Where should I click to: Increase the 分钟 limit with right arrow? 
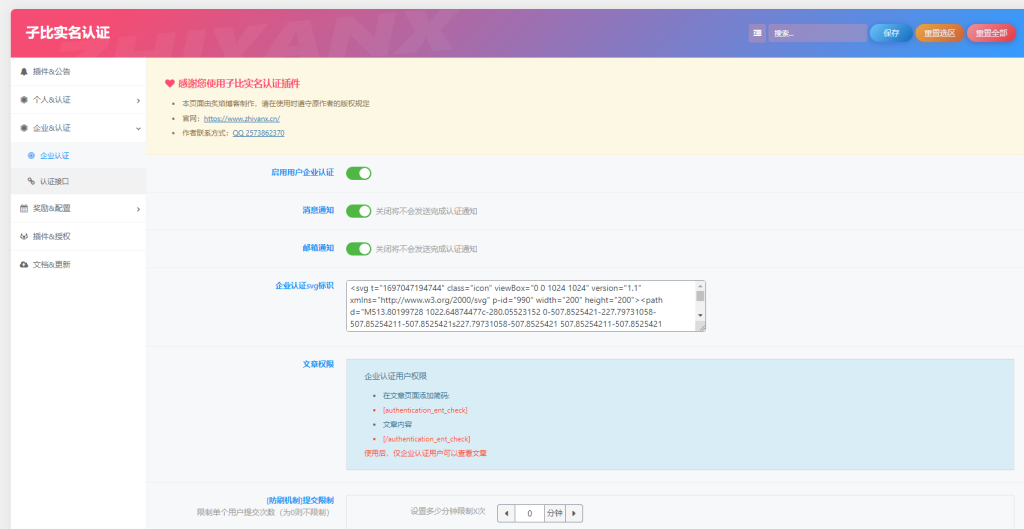click(x=573, y=513)
